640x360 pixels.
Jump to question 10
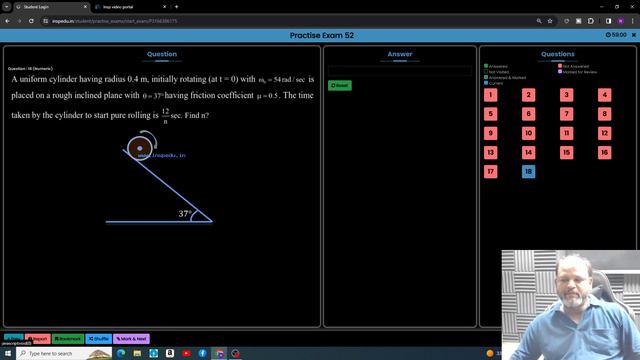tap(529, 133)
